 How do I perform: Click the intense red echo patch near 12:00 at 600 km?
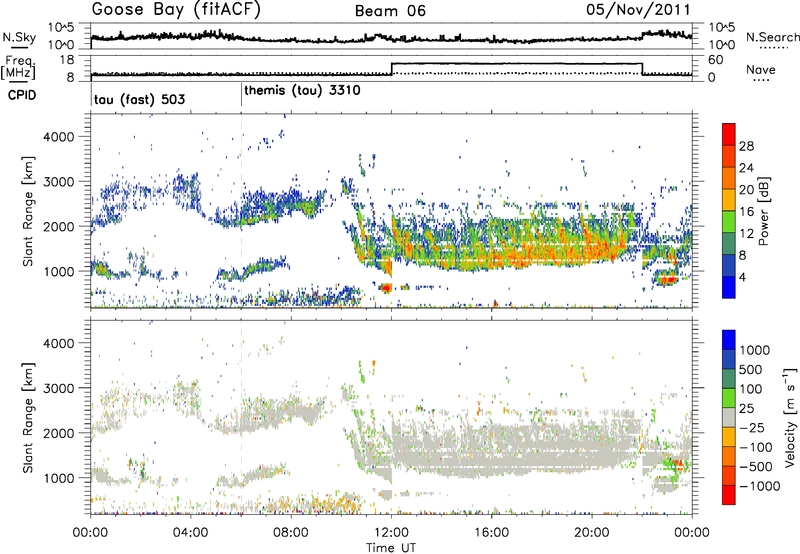coord(386,288)
